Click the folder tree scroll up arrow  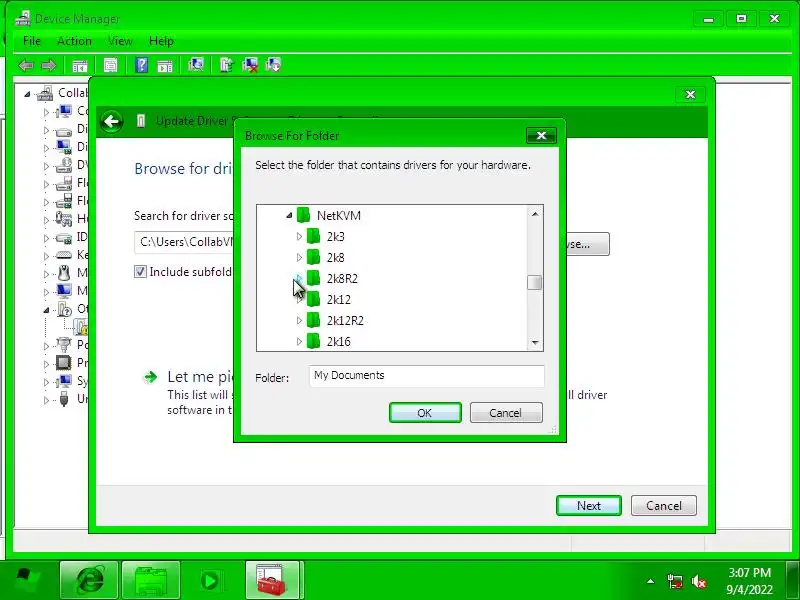click(535, 214)
